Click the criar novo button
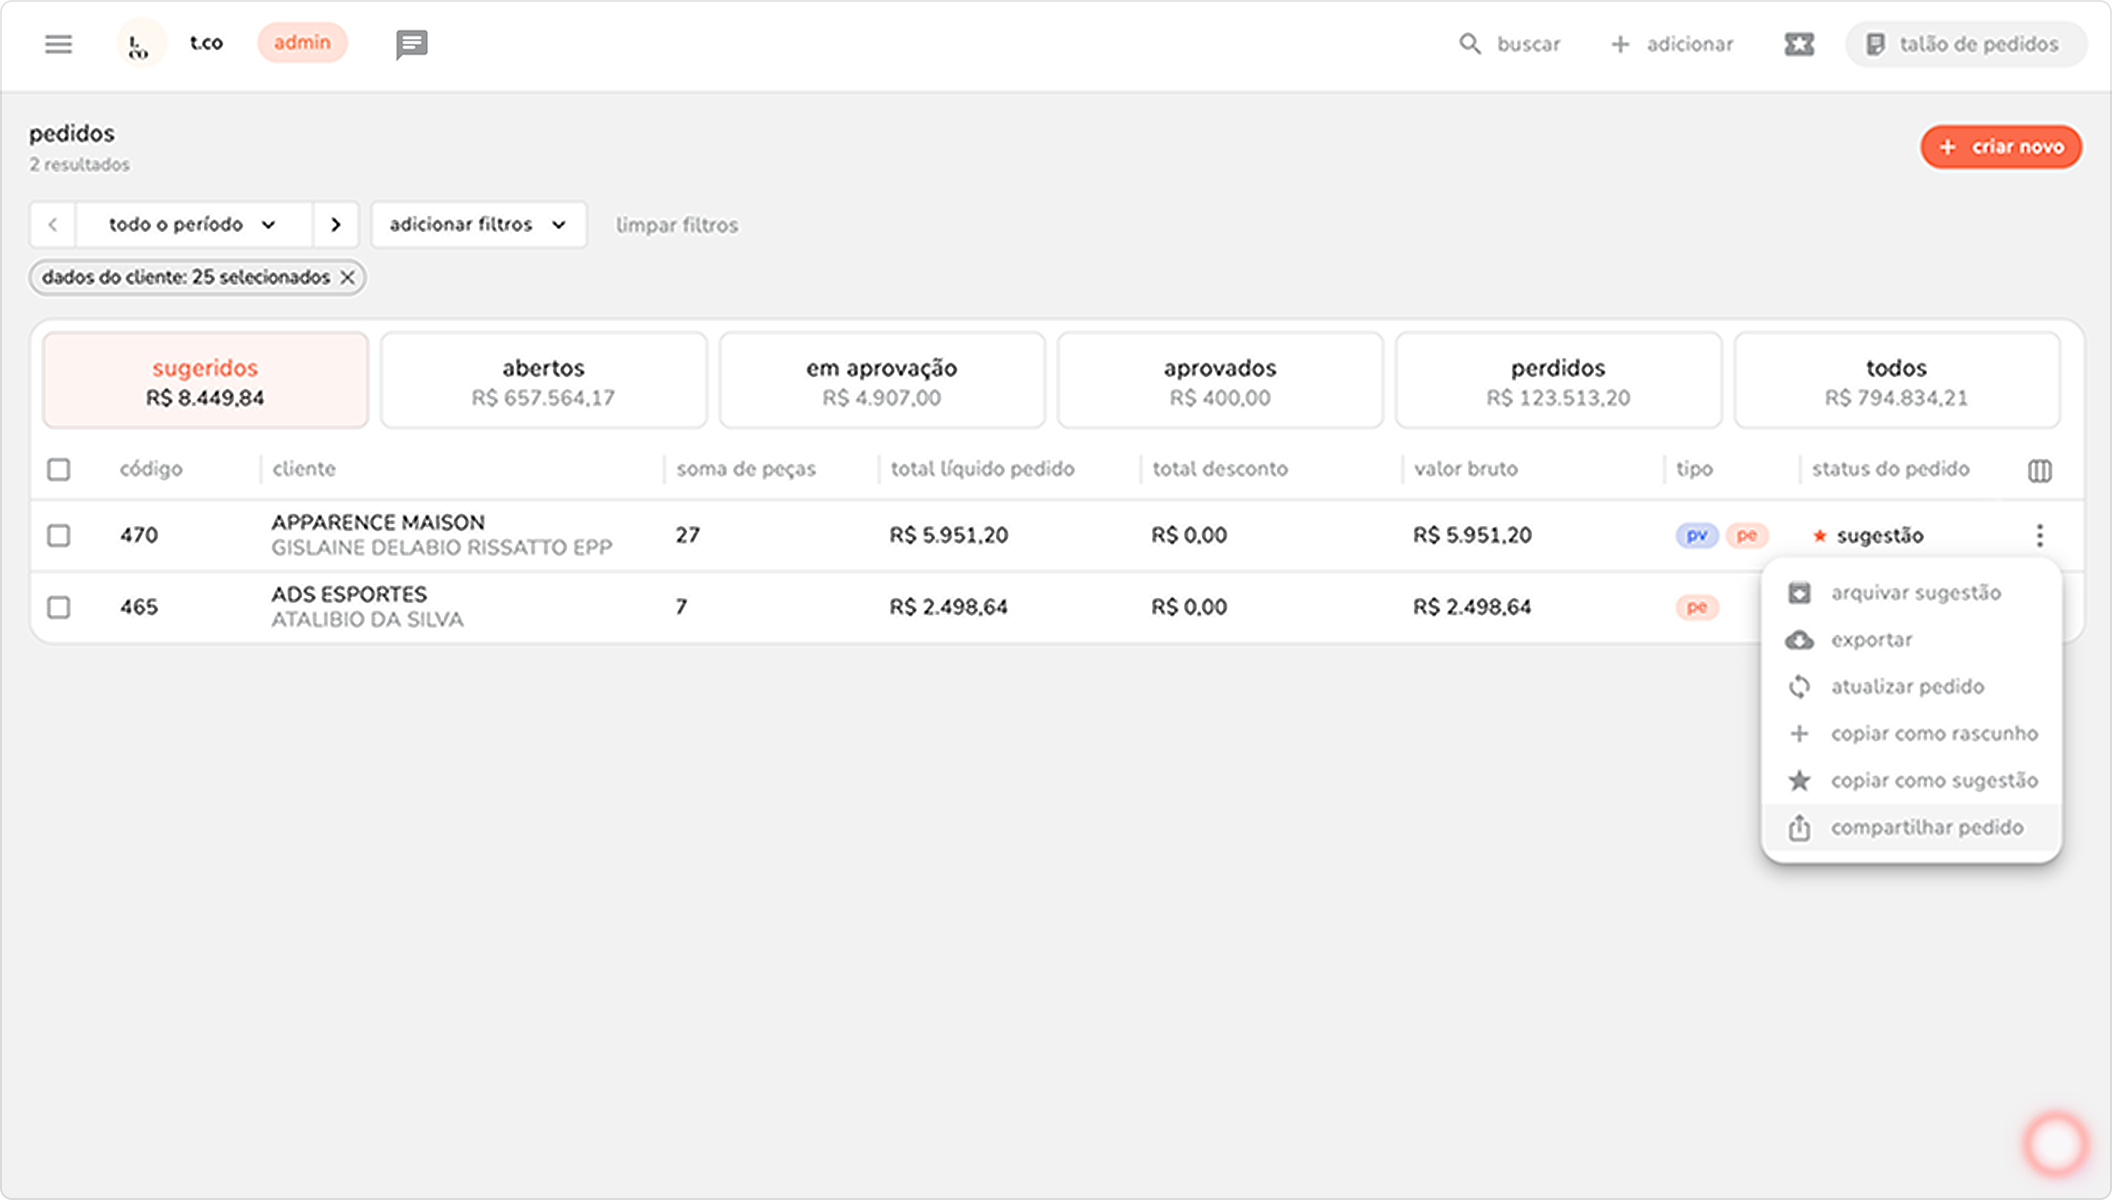Image resolution: width=2112 pixels, height=1200 pixels. (2000, 147)
